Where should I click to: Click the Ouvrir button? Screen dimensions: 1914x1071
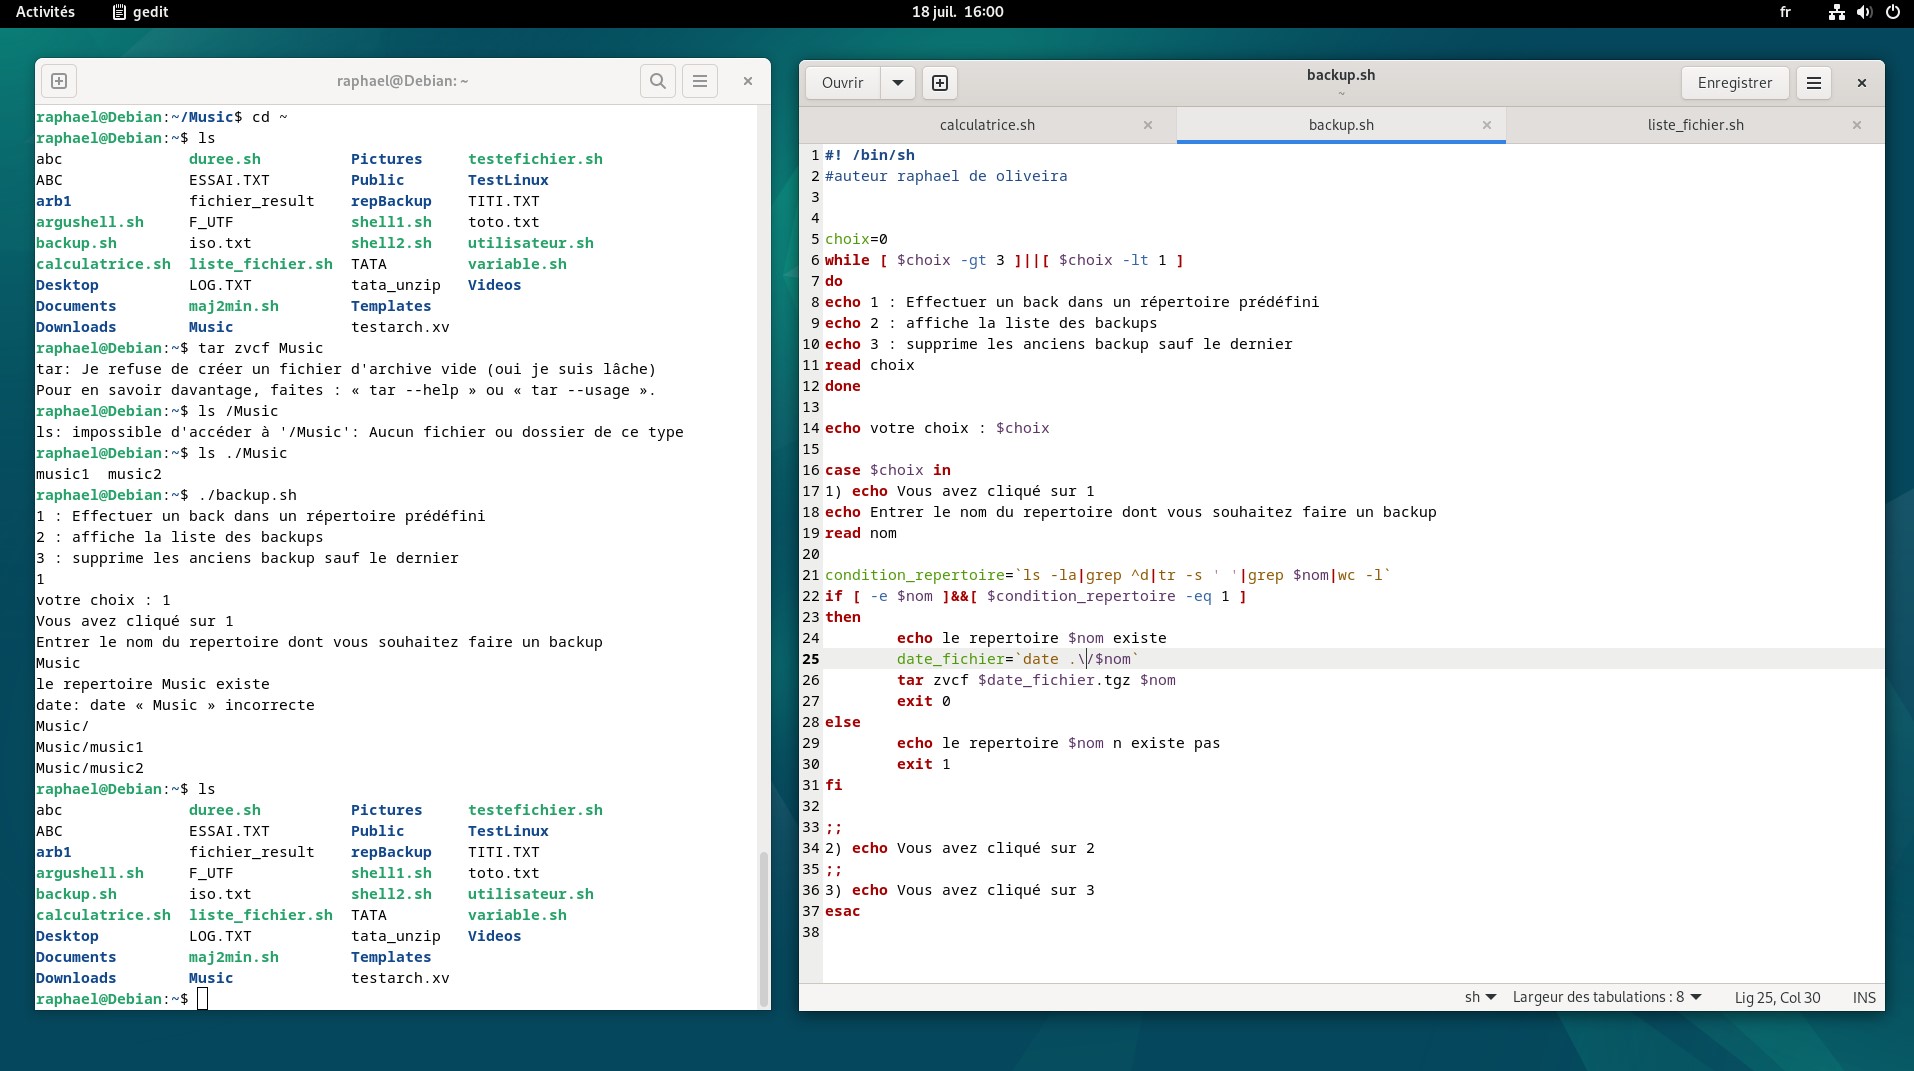[842, 83]
